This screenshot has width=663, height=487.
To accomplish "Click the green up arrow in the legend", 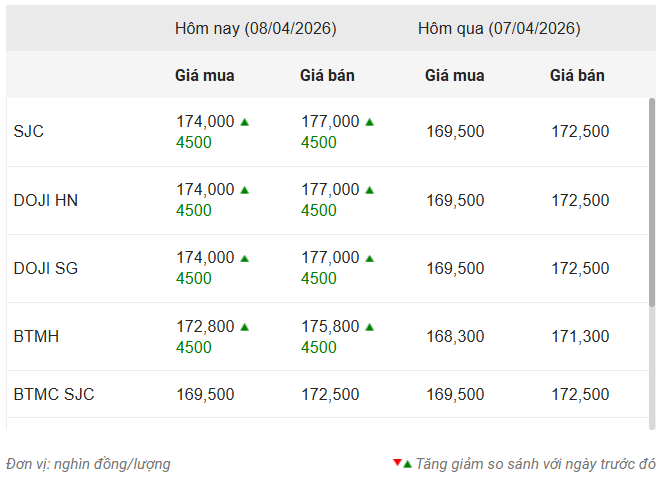I will click(407, 464).
